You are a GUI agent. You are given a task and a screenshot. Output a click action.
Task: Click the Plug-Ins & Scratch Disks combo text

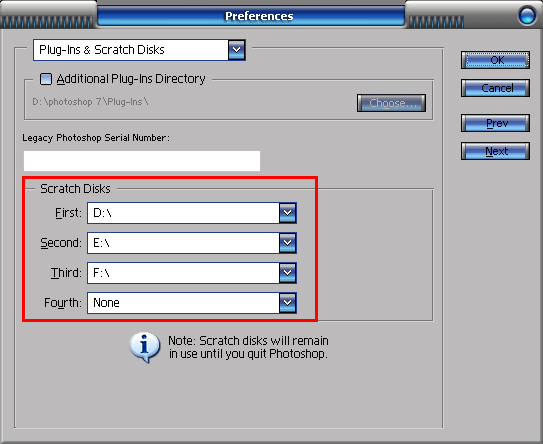[102, 50]
